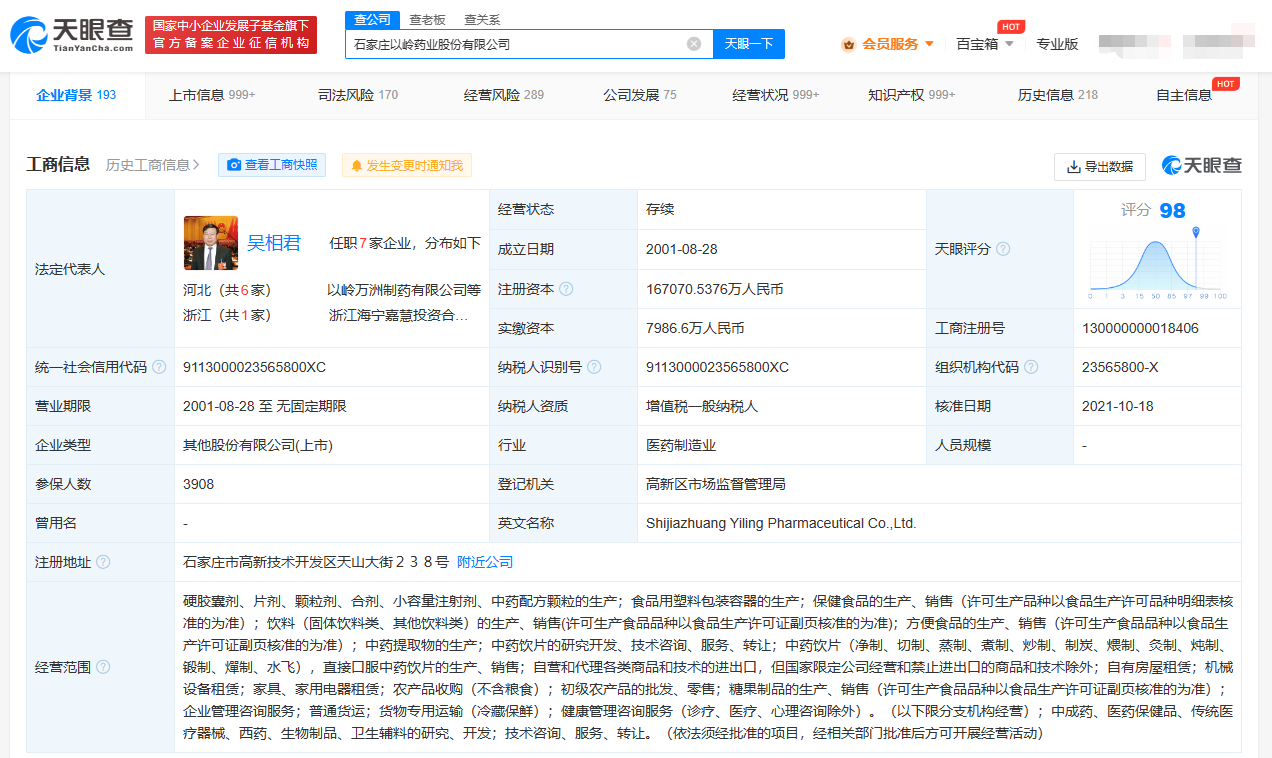
Task: Click the 企业类型 value 其他股份有限公司(上市)
Action: tap(258, 445)
